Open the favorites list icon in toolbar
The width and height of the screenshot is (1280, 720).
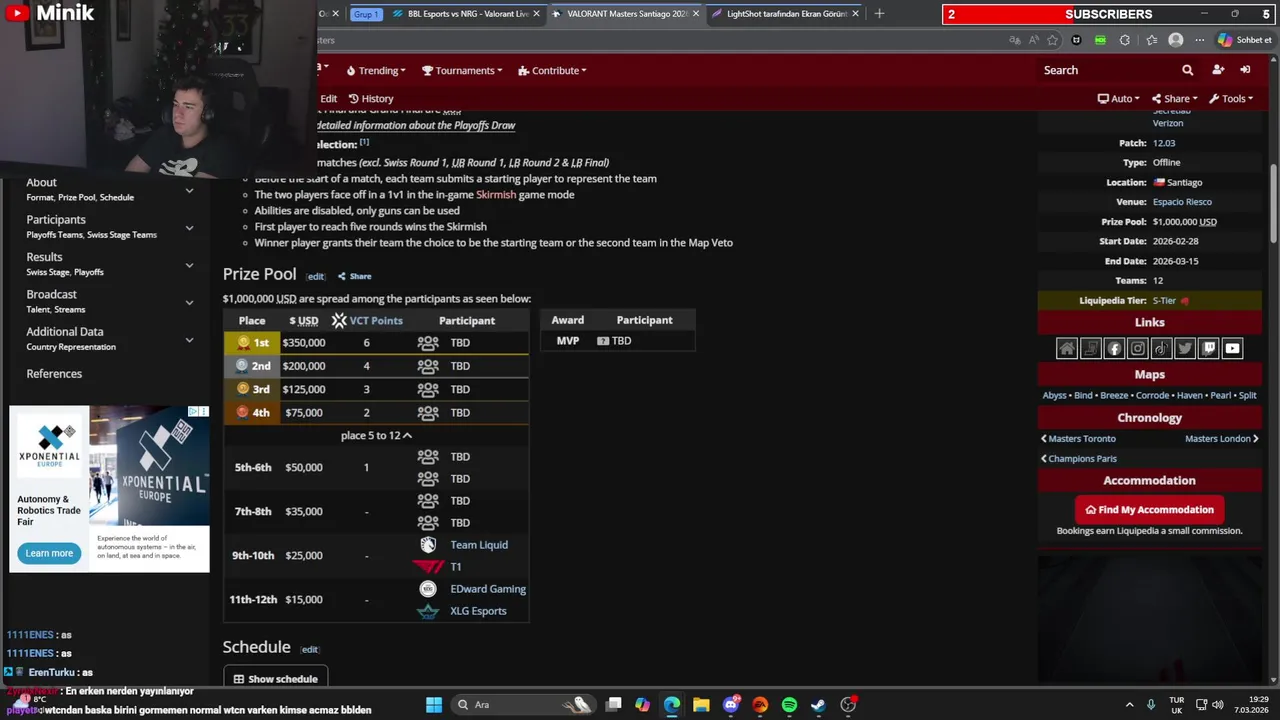(1151, 40)
